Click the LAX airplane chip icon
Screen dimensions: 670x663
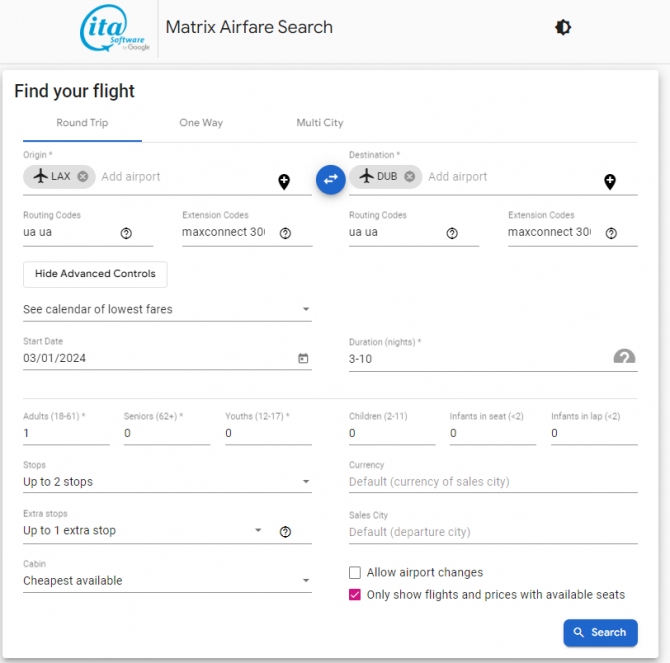(41, 176)
